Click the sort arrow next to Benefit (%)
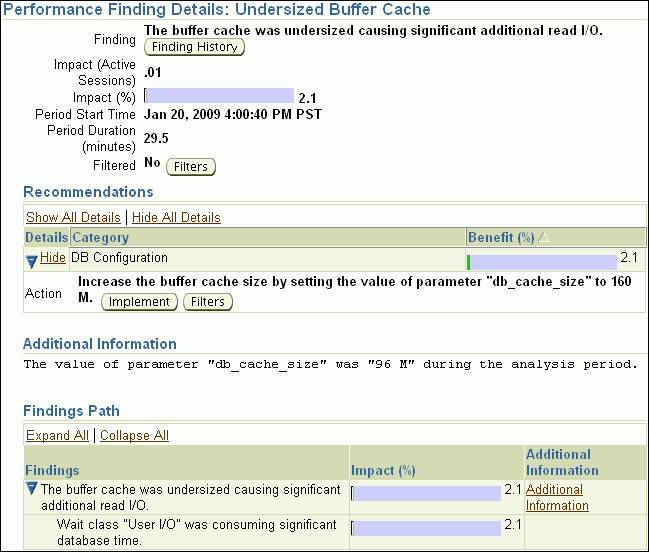649x552 pixels. [544, 238]
